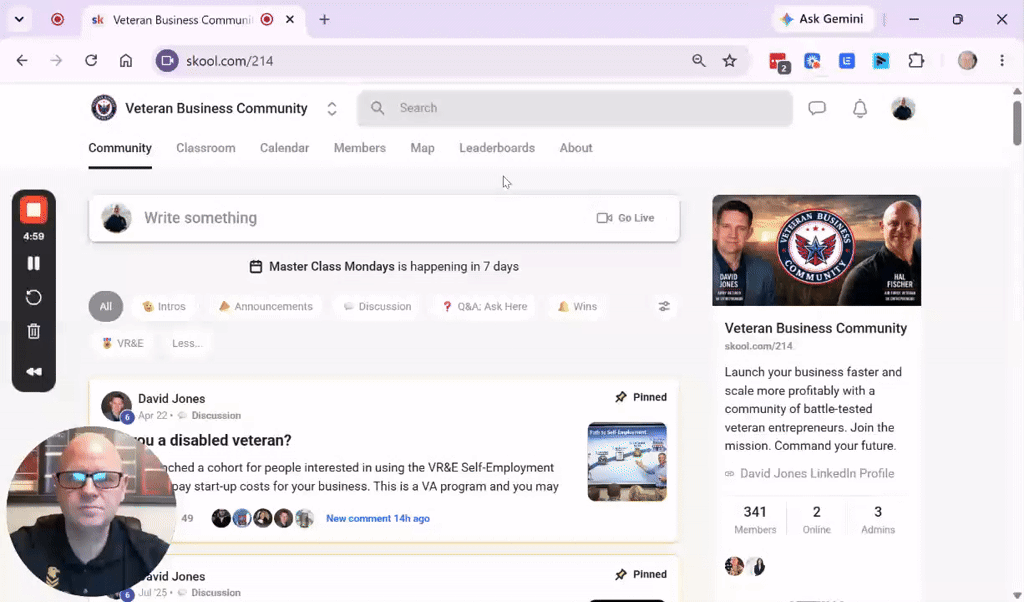The height and width of the screenshot is (602, 1024).
Task: Open the browser home page
Action: click(x=125, y=61)
